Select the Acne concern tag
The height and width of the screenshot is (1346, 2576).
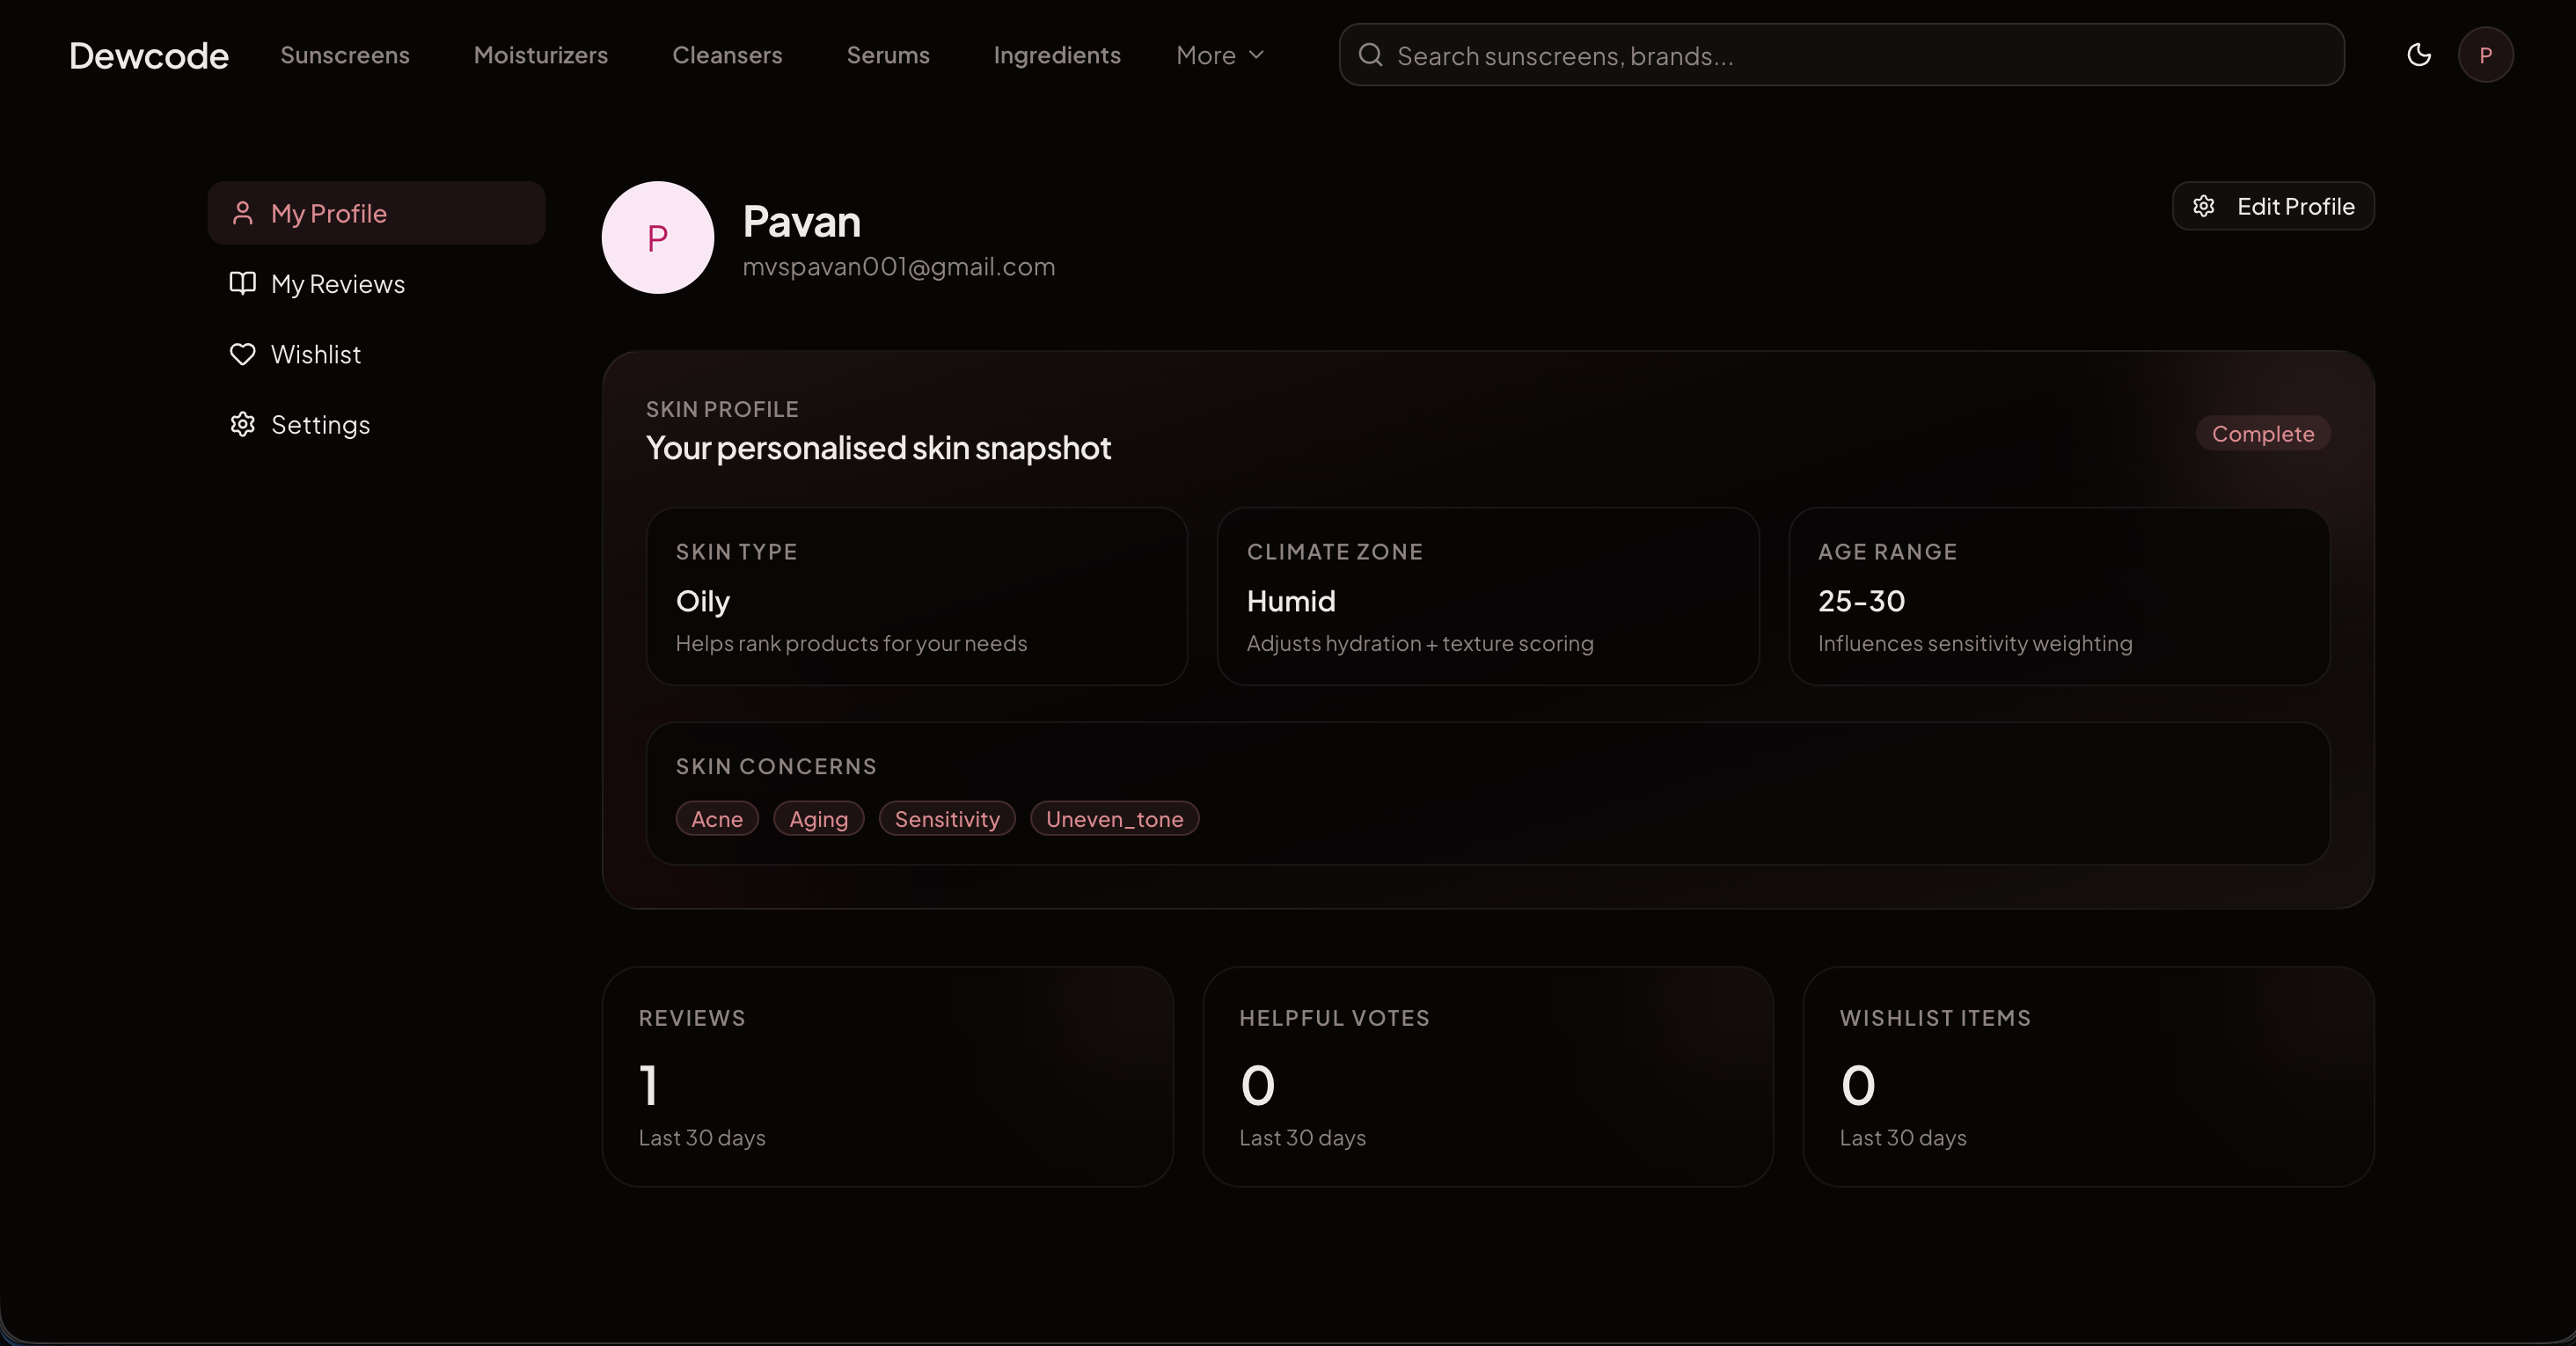[x=716, y=819]
